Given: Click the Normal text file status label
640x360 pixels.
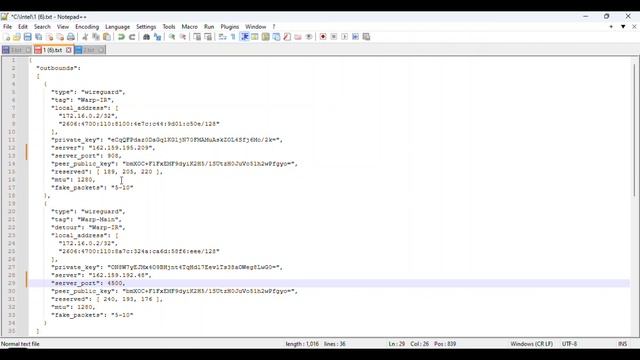Looking at the screenshot, I should [x=20, y=344].
